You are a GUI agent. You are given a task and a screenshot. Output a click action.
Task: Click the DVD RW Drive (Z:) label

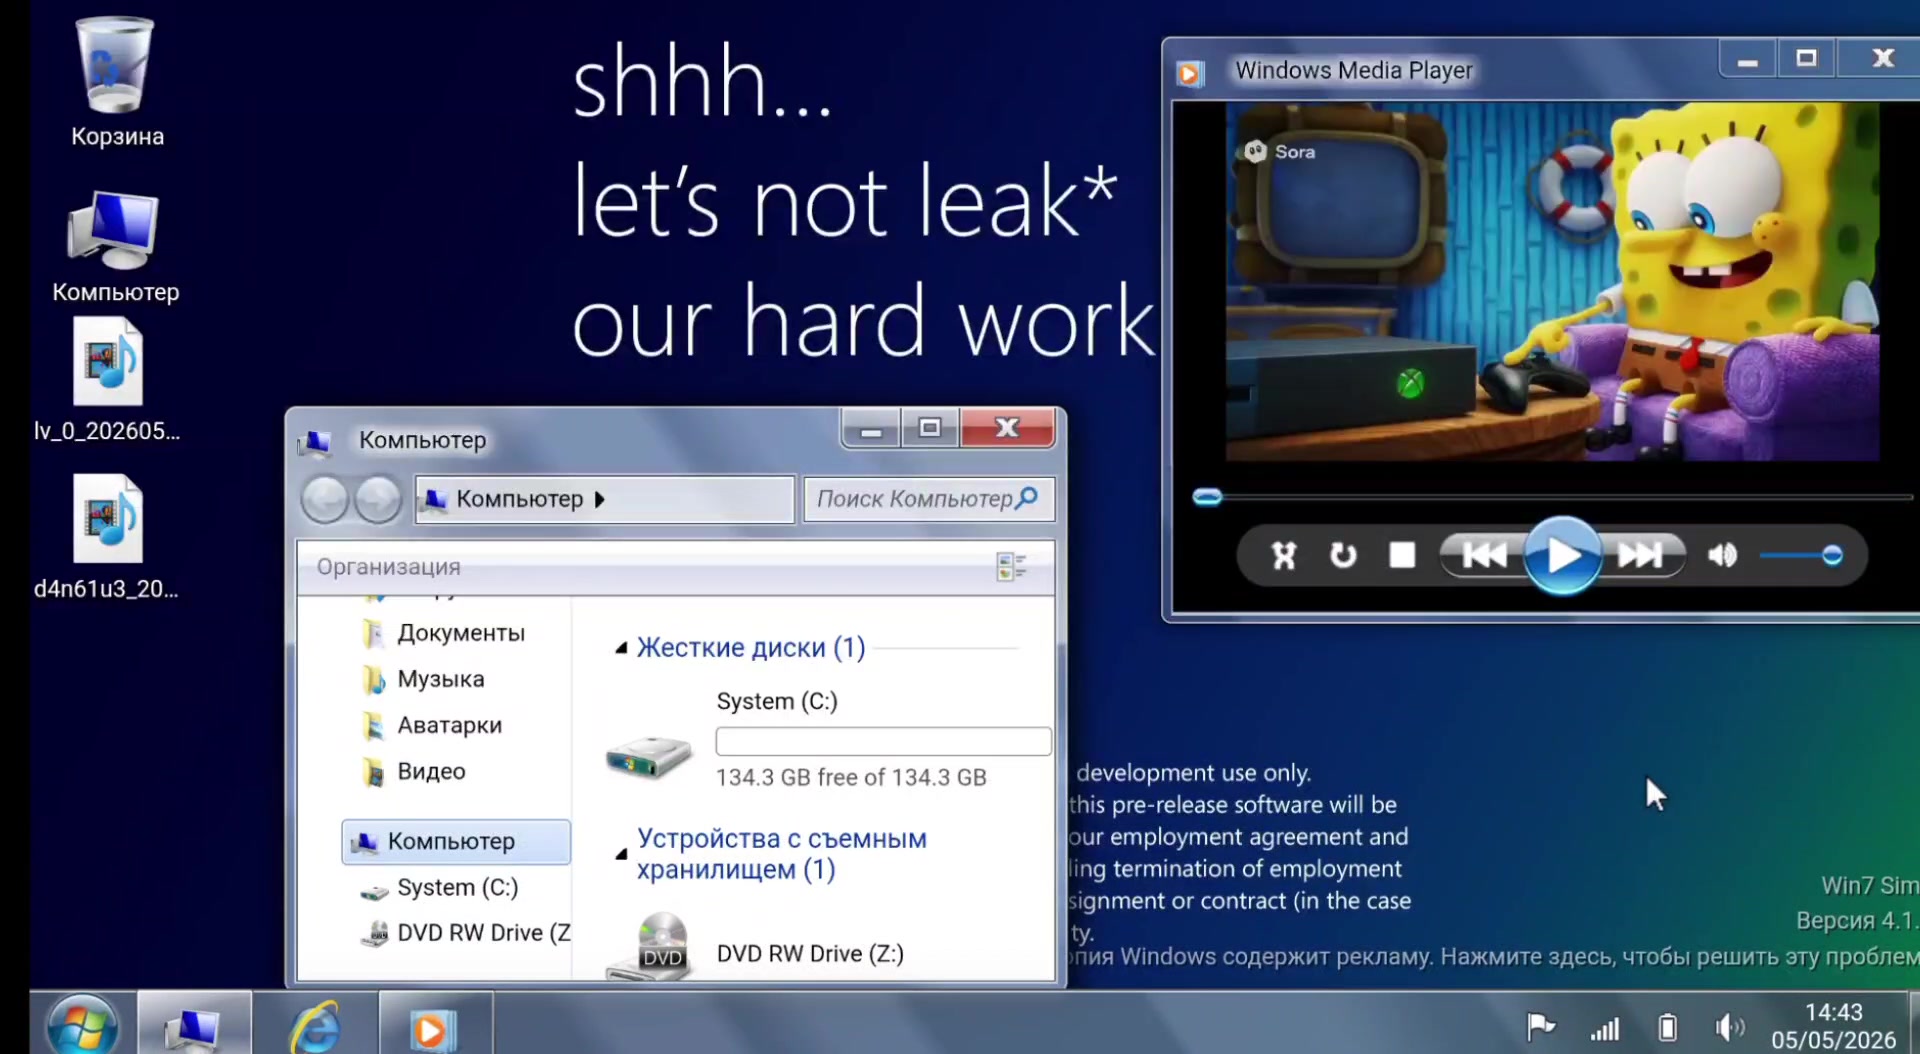coord(810,954)
